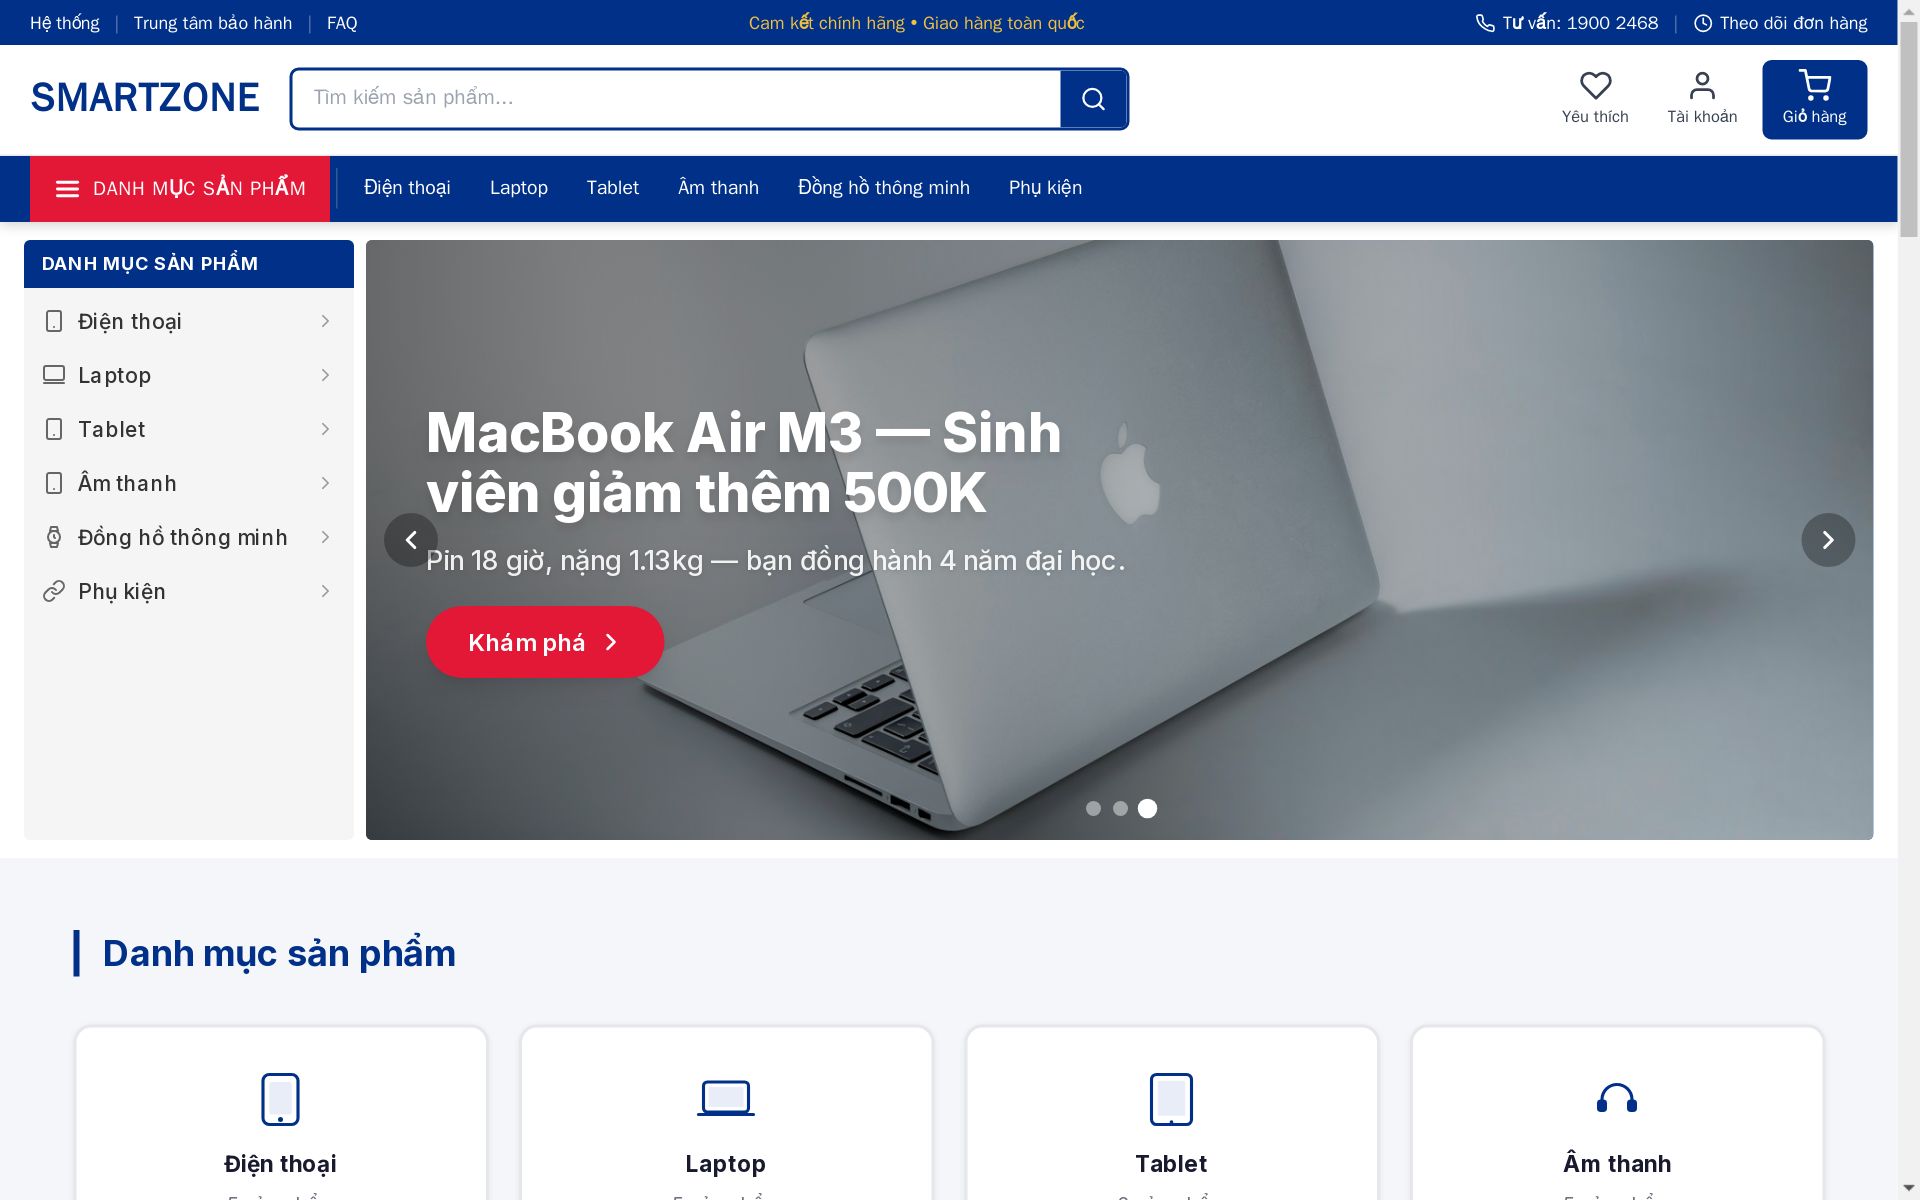Click the headphones icon on Âm thanh card
The width and height of the screenshot is (1920, 1200).
point(1617,1099)
